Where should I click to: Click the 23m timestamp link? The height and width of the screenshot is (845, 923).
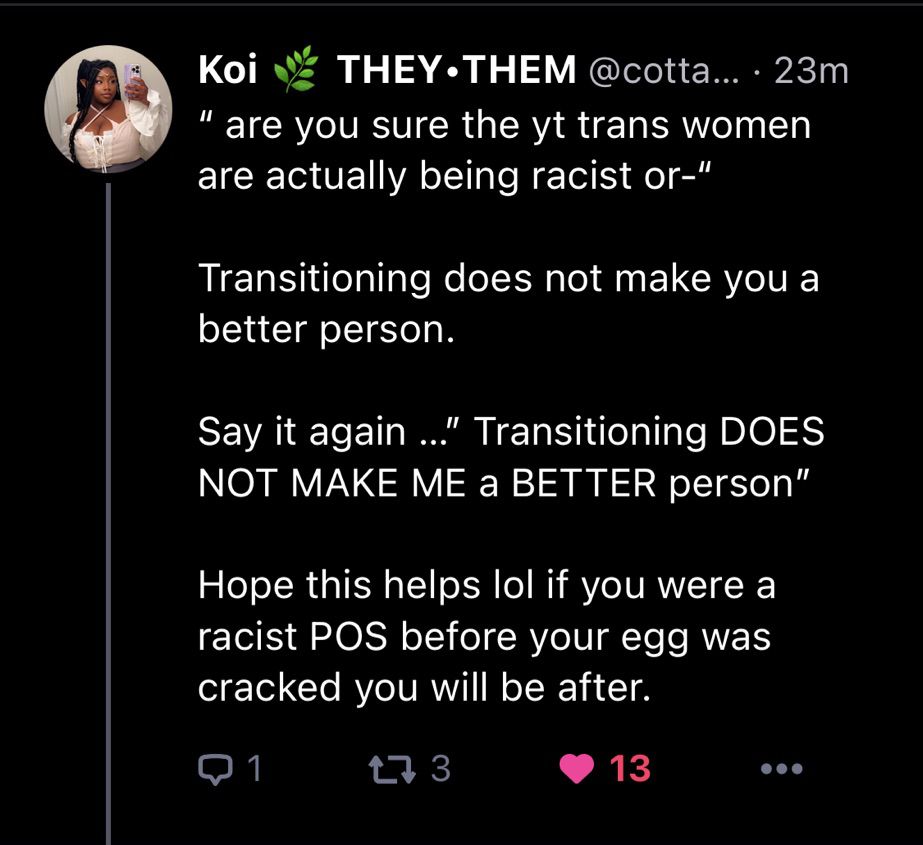[812, 70]
